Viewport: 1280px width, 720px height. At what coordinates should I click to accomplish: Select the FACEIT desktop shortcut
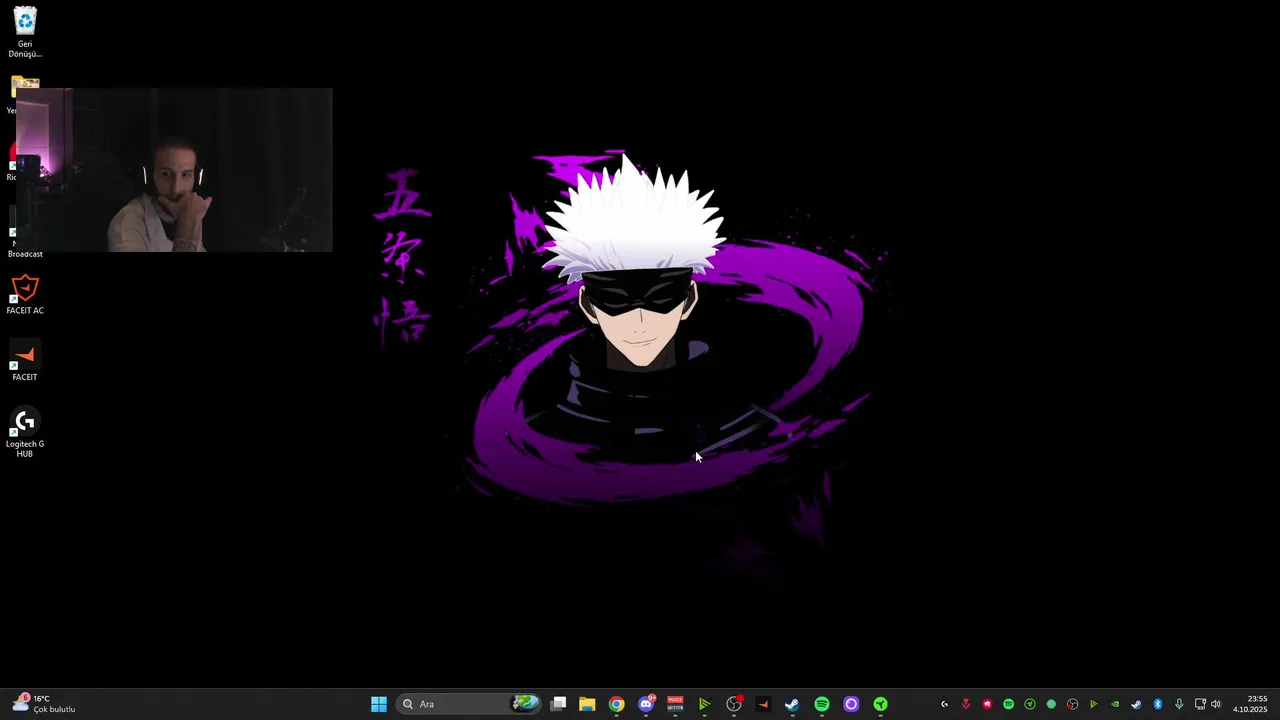25,361
